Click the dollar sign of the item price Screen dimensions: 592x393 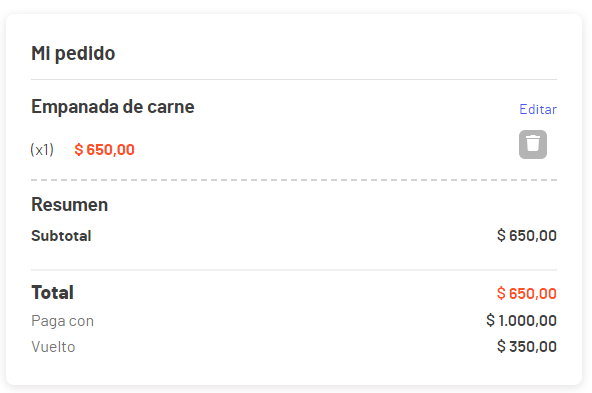click(79, 150)
